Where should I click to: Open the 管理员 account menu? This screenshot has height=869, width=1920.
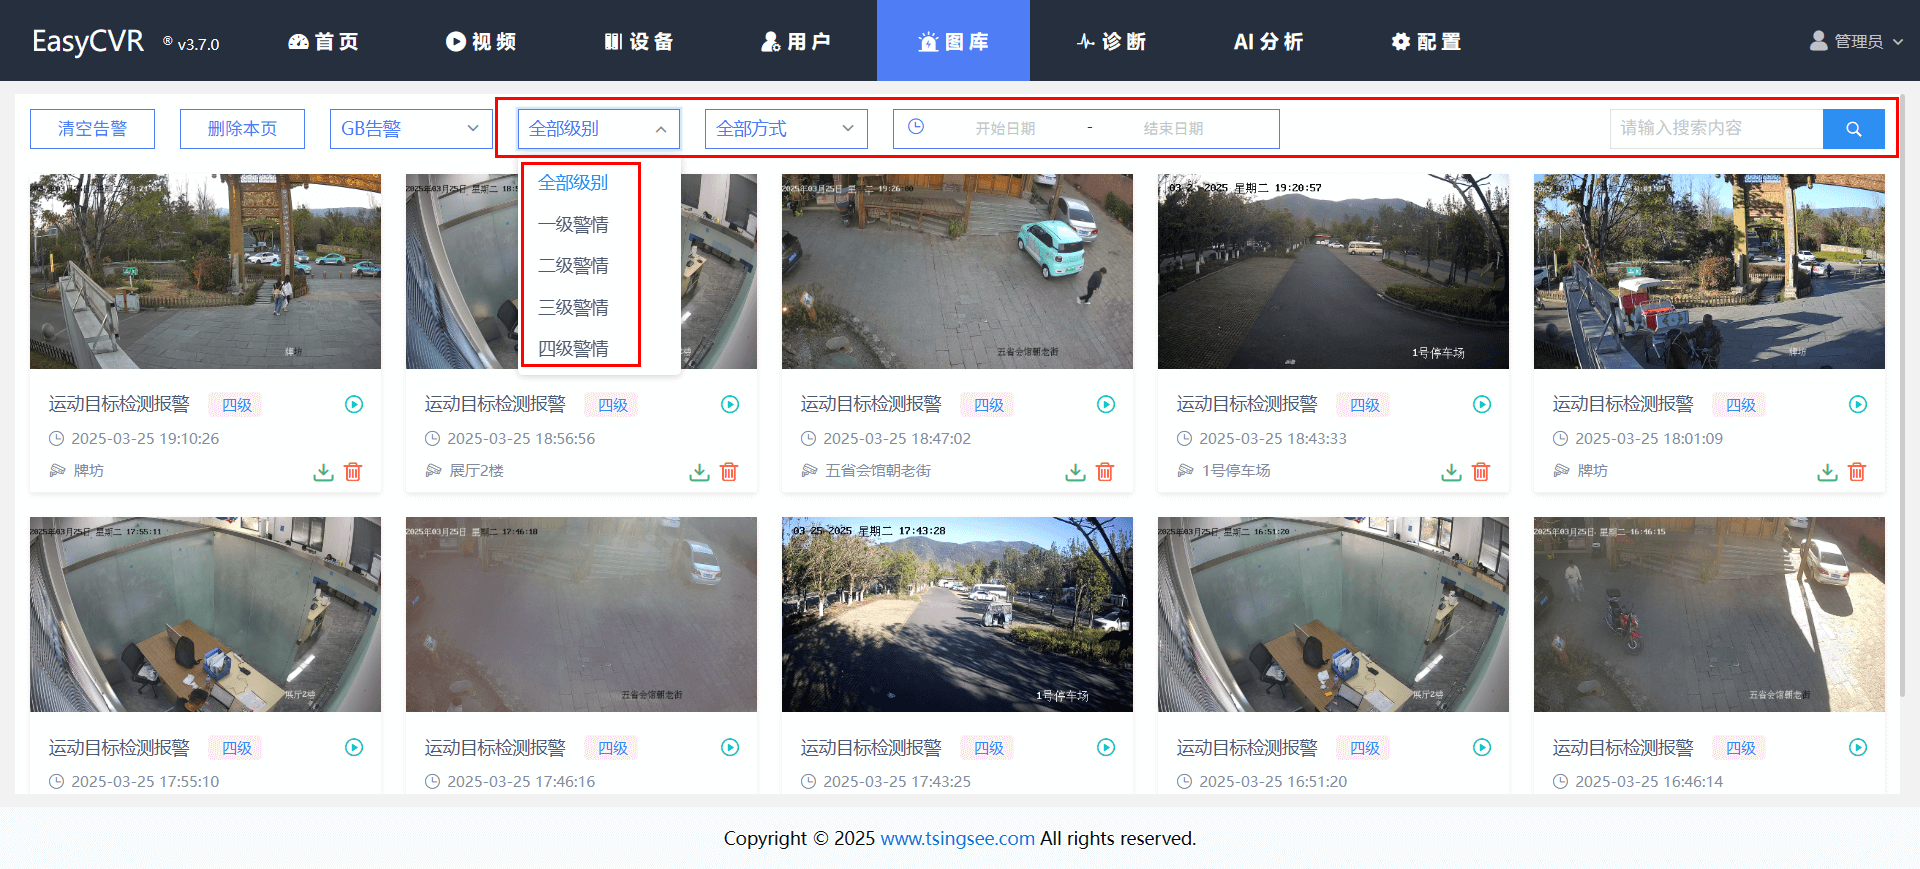[1857, 41]
